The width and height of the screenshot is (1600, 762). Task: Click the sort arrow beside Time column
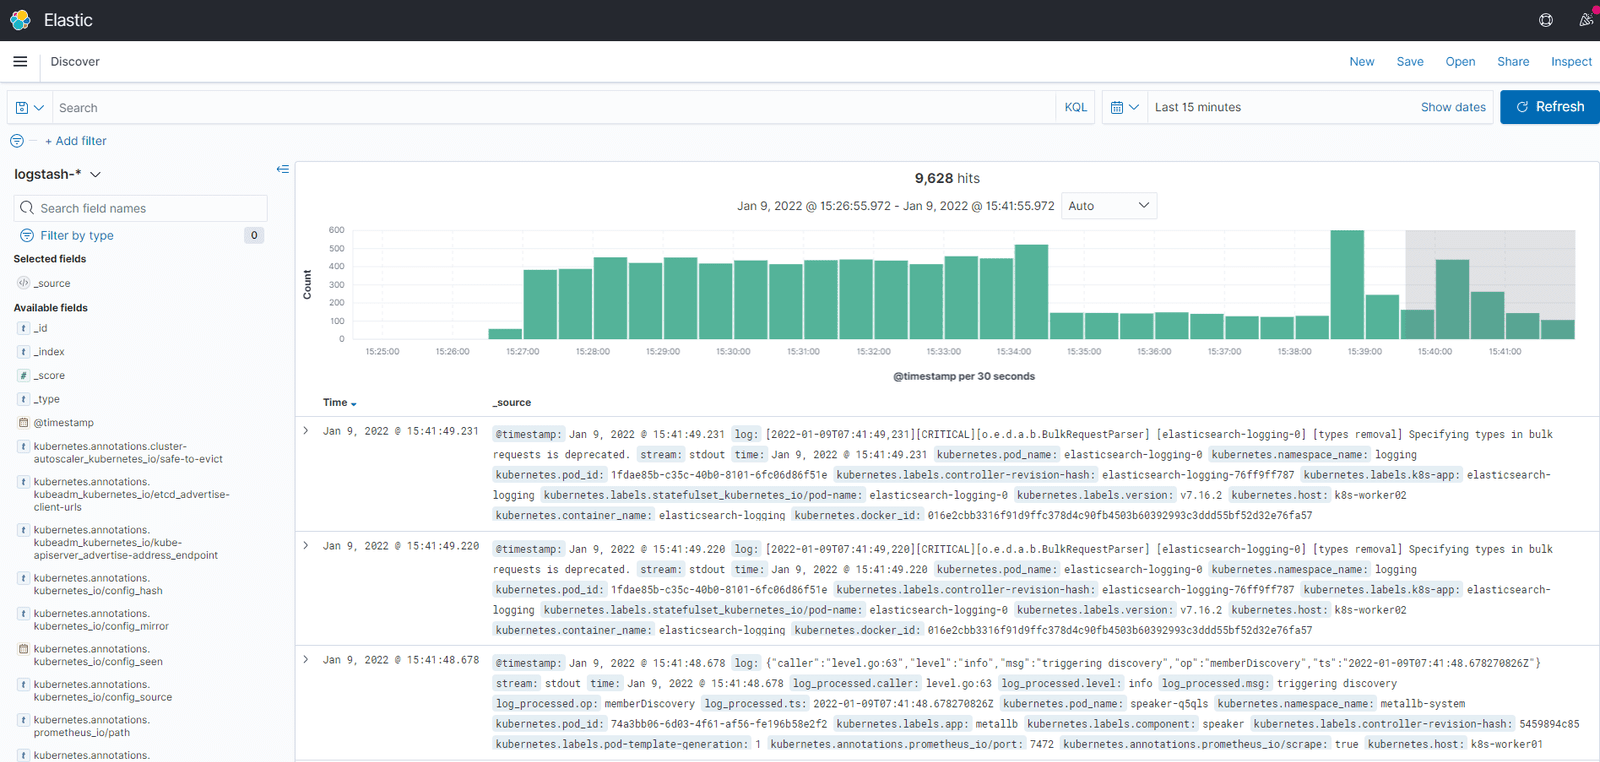[x=354, y=404]
